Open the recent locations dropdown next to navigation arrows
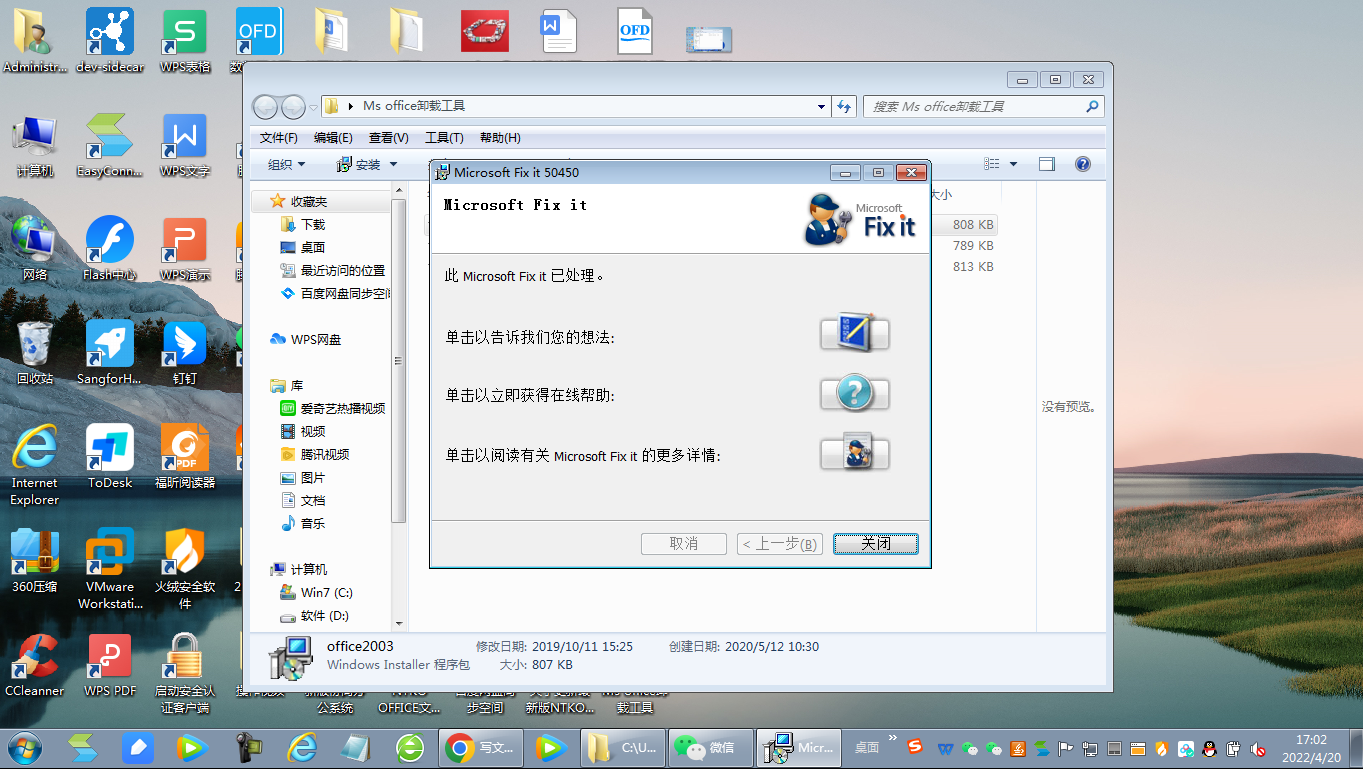Image resolution: width=1363 pixels, height=769 pixels. click(x=313, y=106)
